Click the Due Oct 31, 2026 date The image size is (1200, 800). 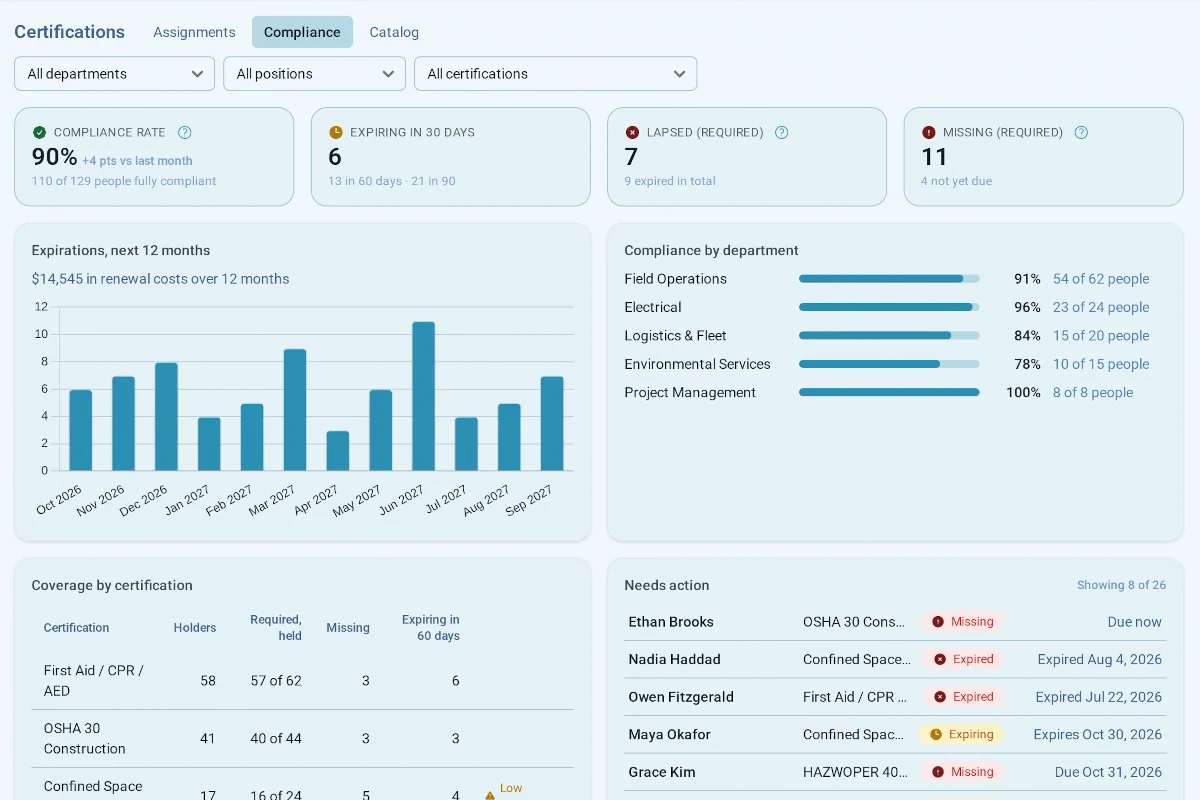[1108, 772]
